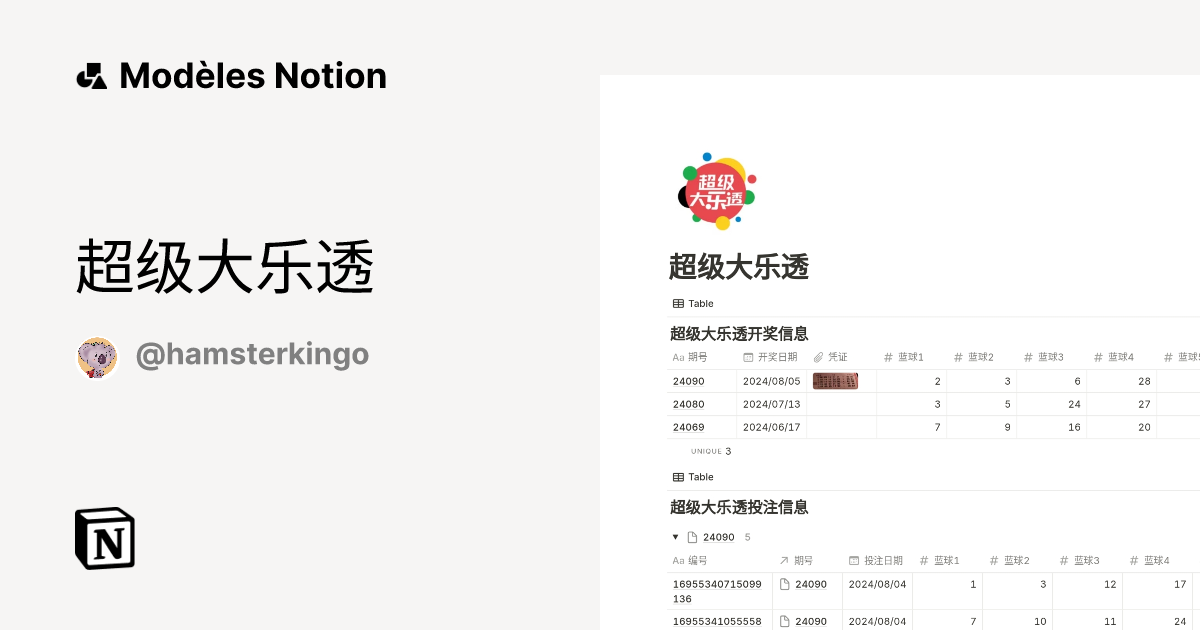The height and width of the screenshot is (630, 1200).
Task: Open the UNIQUE 3 calculation dropdown
Action: click(709, 450)
